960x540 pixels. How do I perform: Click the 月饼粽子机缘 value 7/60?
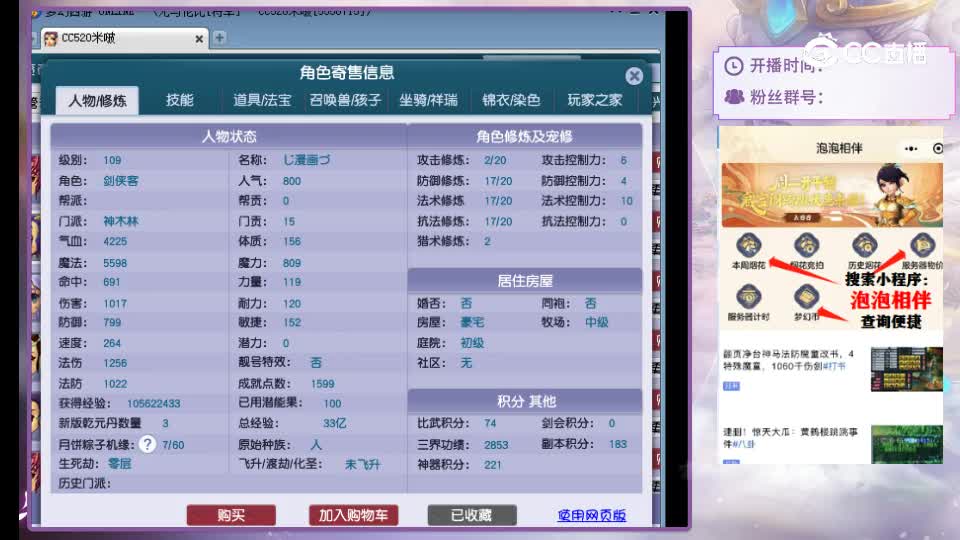pyautogui.click(x=173, y=445)
